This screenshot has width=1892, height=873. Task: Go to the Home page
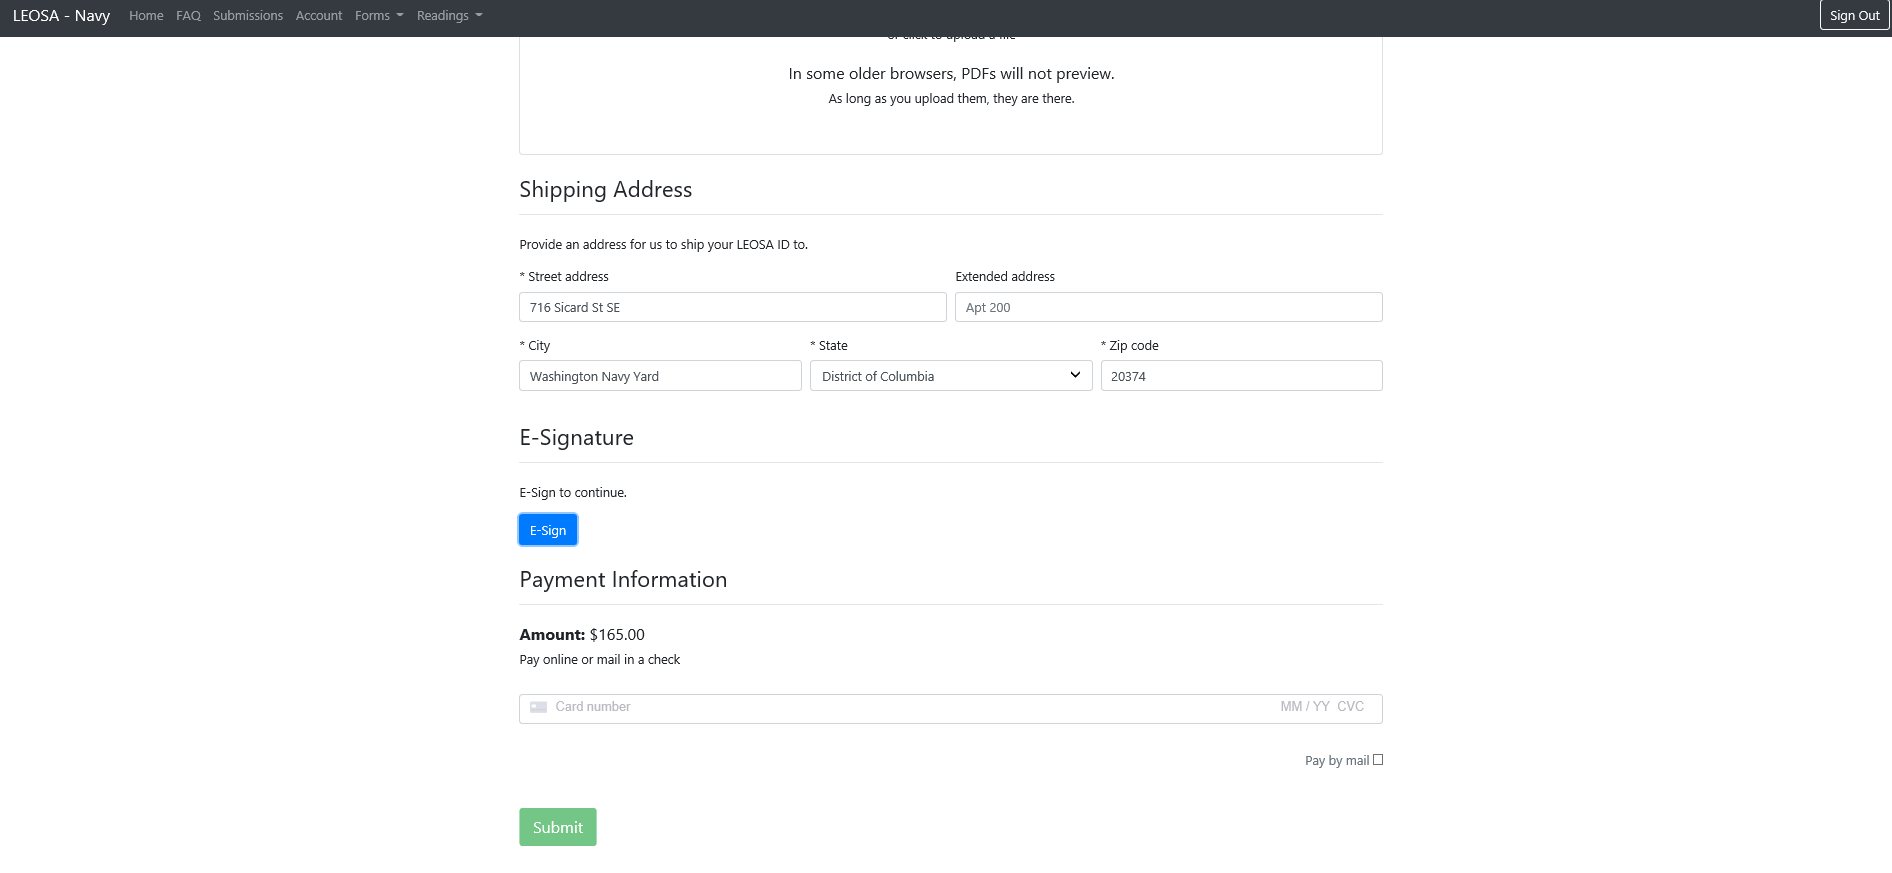[x=146, y=16]
